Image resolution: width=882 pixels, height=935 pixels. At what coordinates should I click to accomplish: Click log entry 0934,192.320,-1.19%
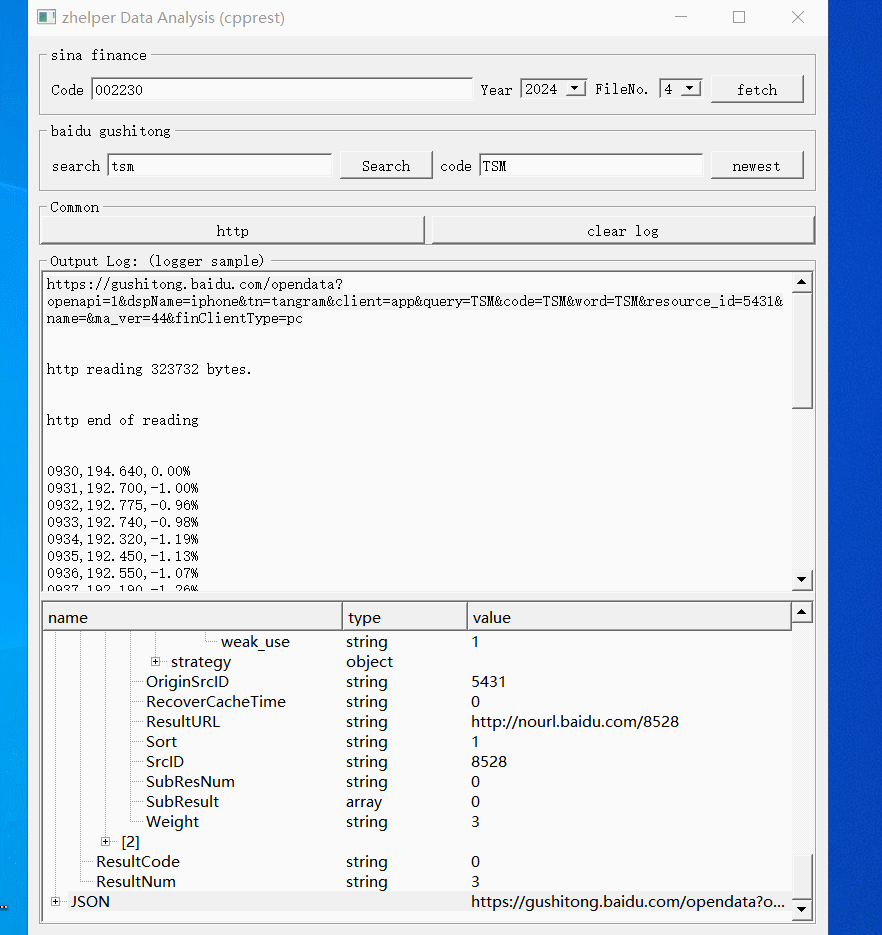click(122, 539)
